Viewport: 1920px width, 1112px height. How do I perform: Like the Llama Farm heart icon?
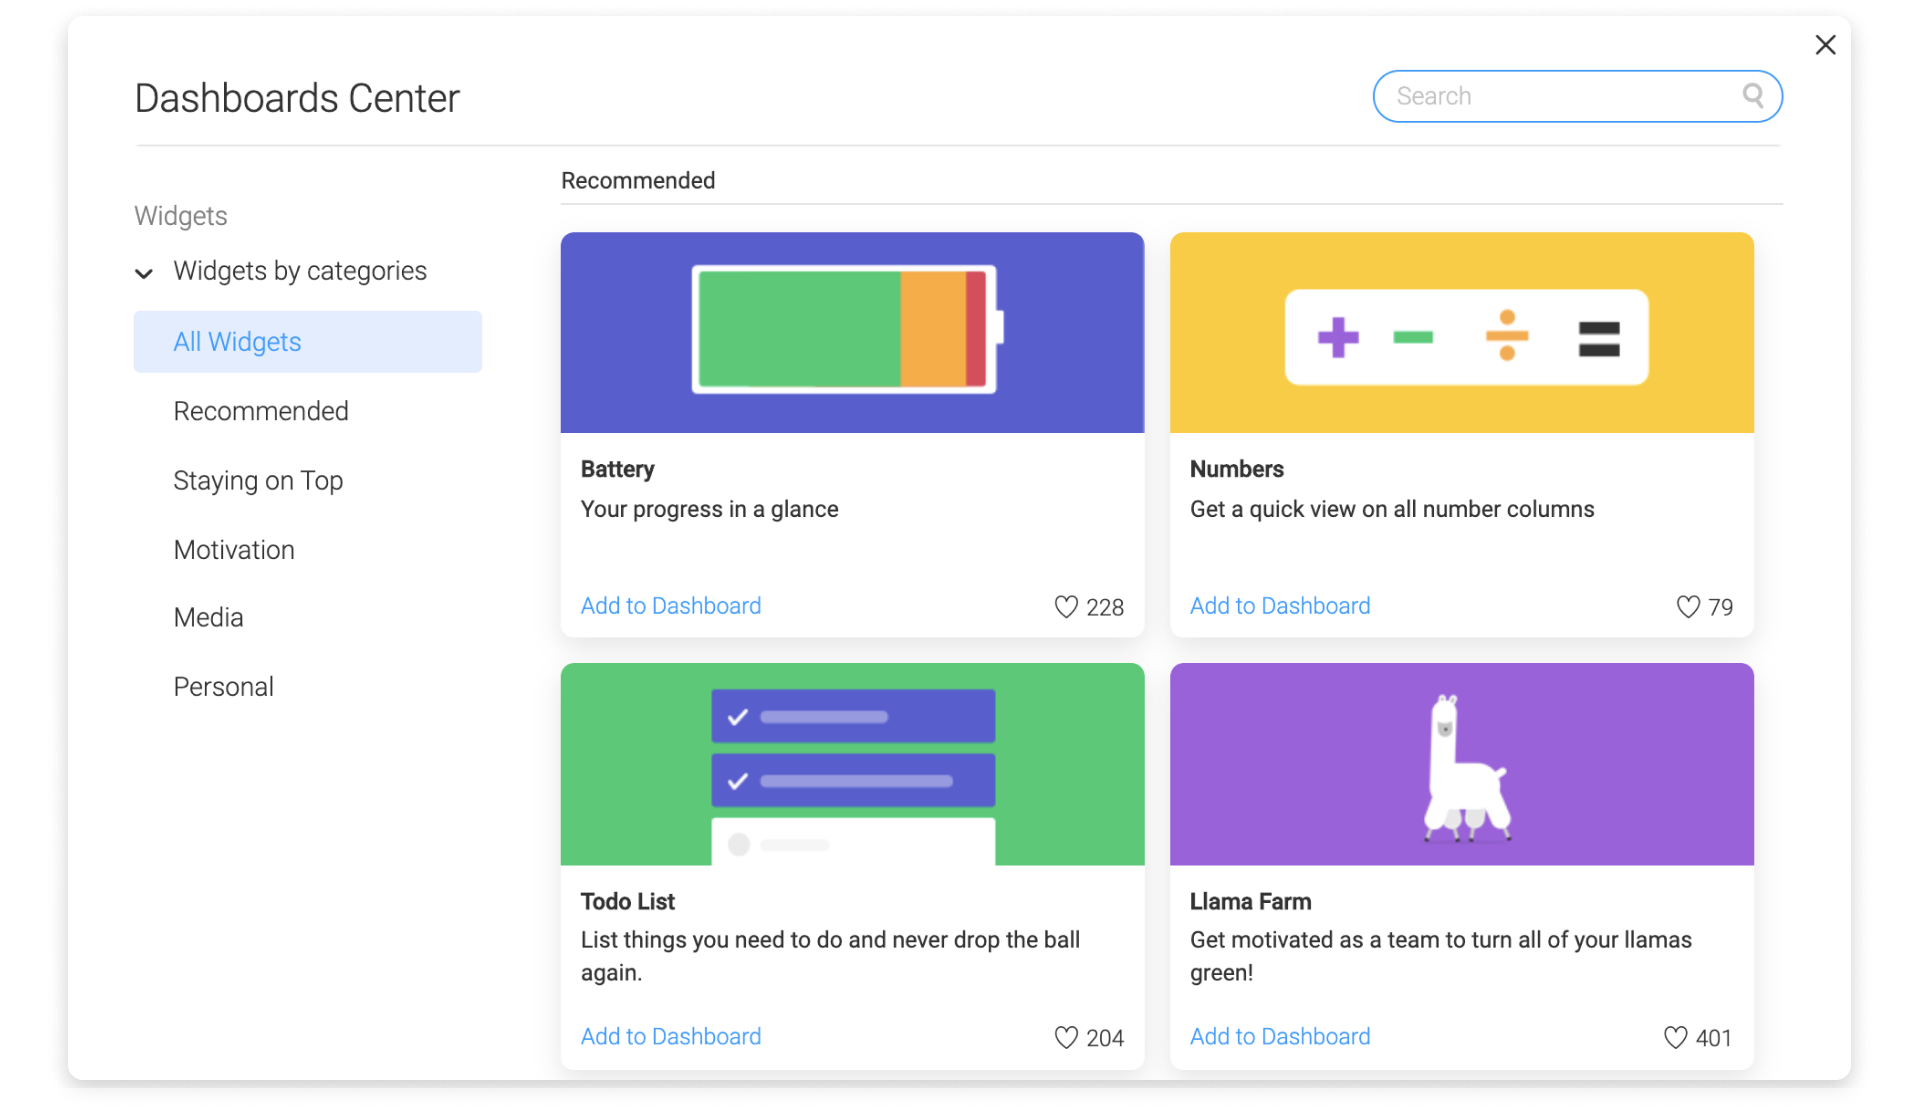[1675, 1038]
